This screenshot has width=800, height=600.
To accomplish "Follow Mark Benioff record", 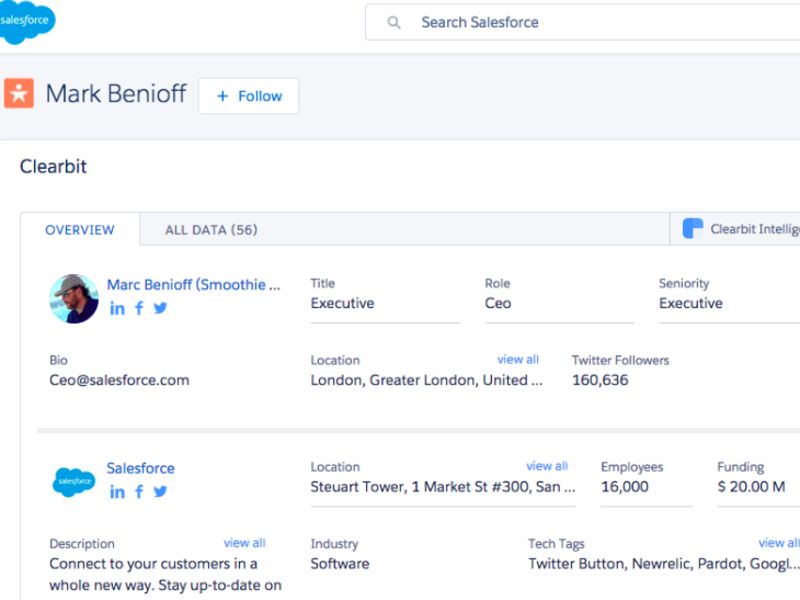I will (x=248, y=96).
